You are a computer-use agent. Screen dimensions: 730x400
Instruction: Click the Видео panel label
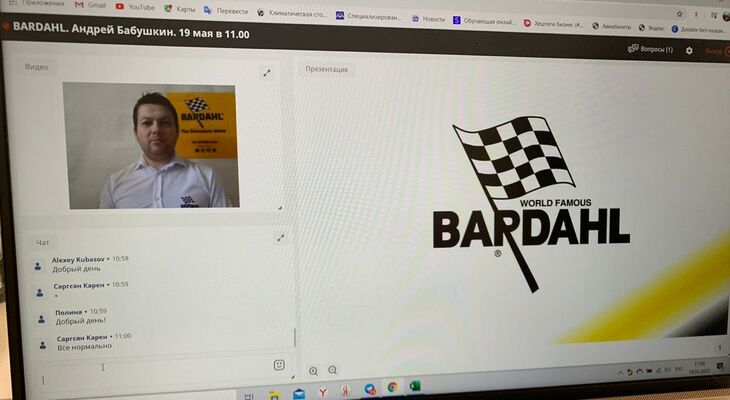coord(36,67)
